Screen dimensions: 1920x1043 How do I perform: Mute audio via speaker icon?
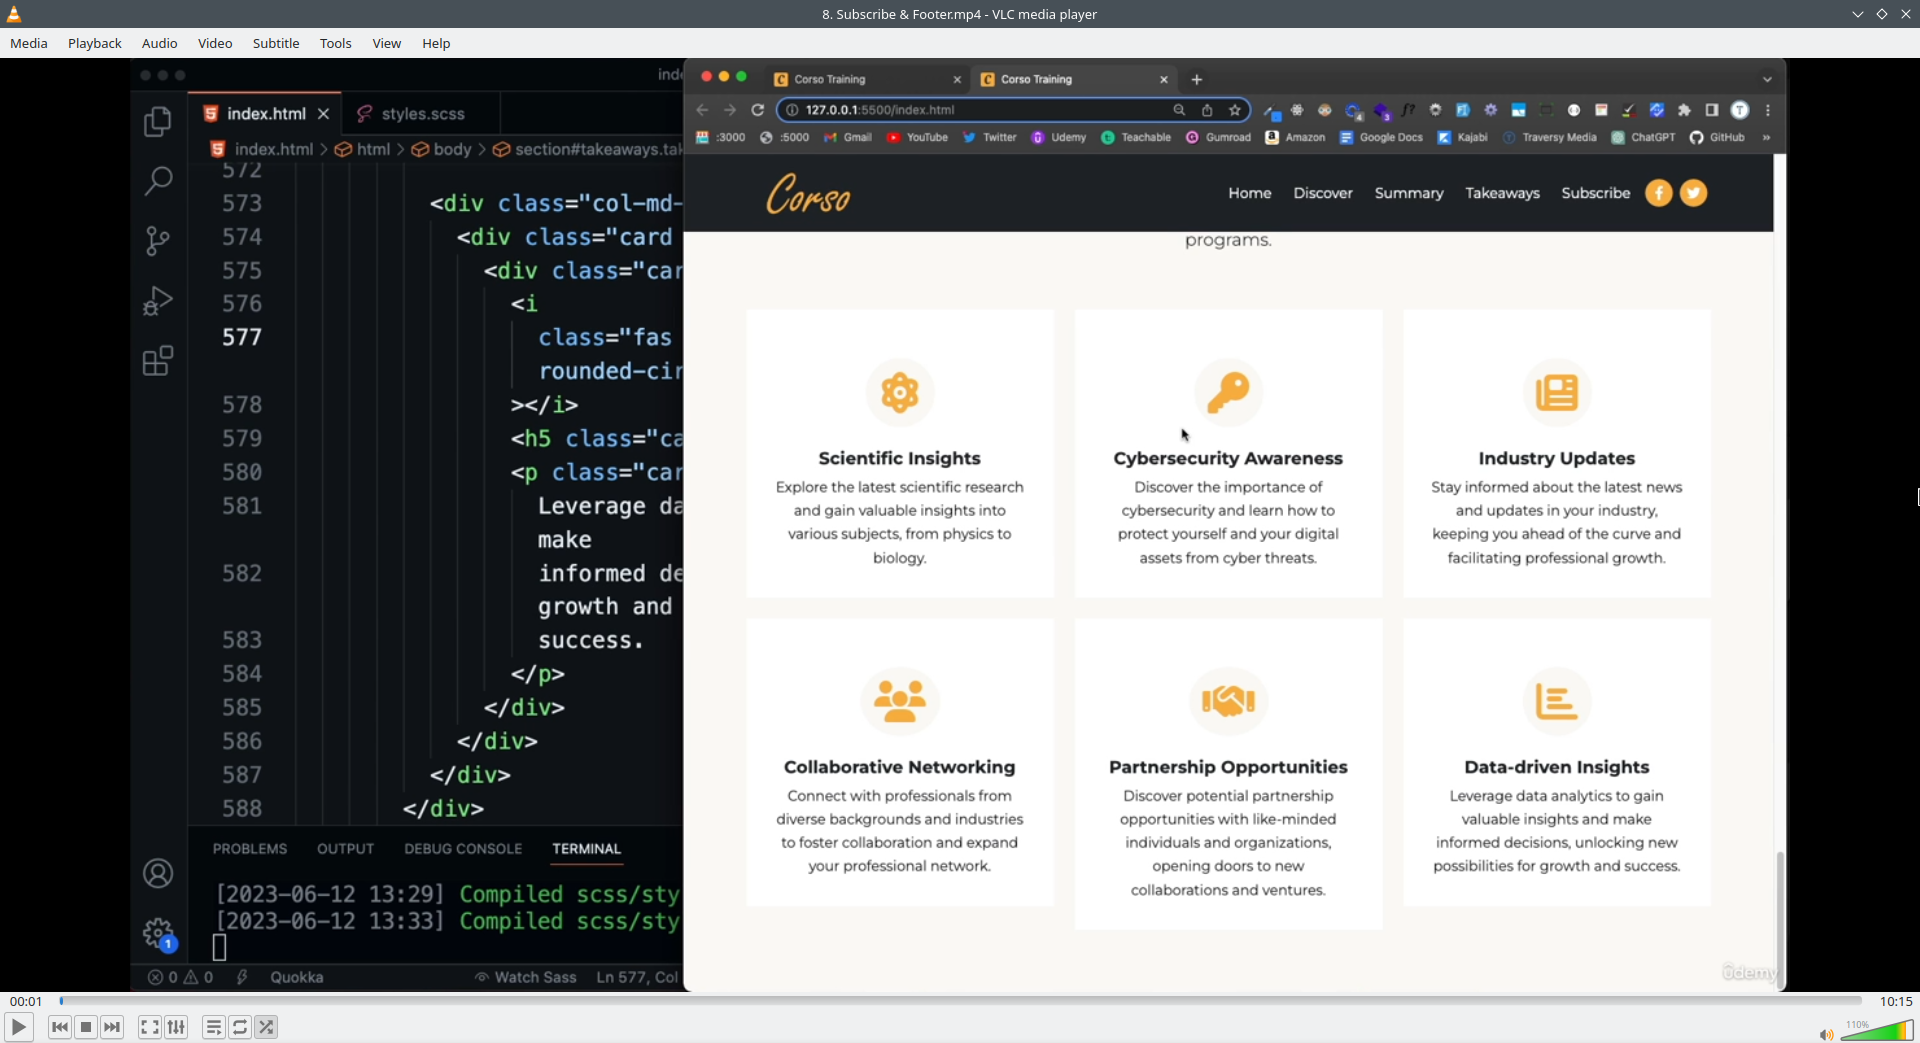point(1826,1034)
